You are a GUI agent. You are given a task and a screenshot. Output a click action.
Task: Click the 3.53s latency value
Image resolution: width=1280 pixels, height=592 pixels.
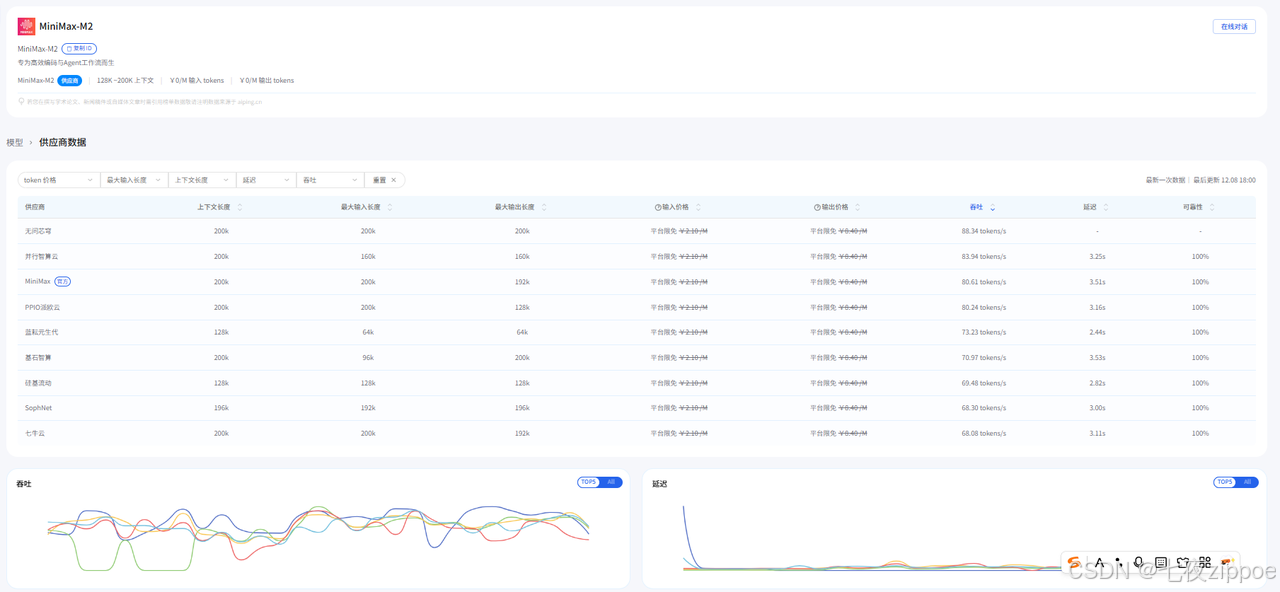tap(1097, 357)
